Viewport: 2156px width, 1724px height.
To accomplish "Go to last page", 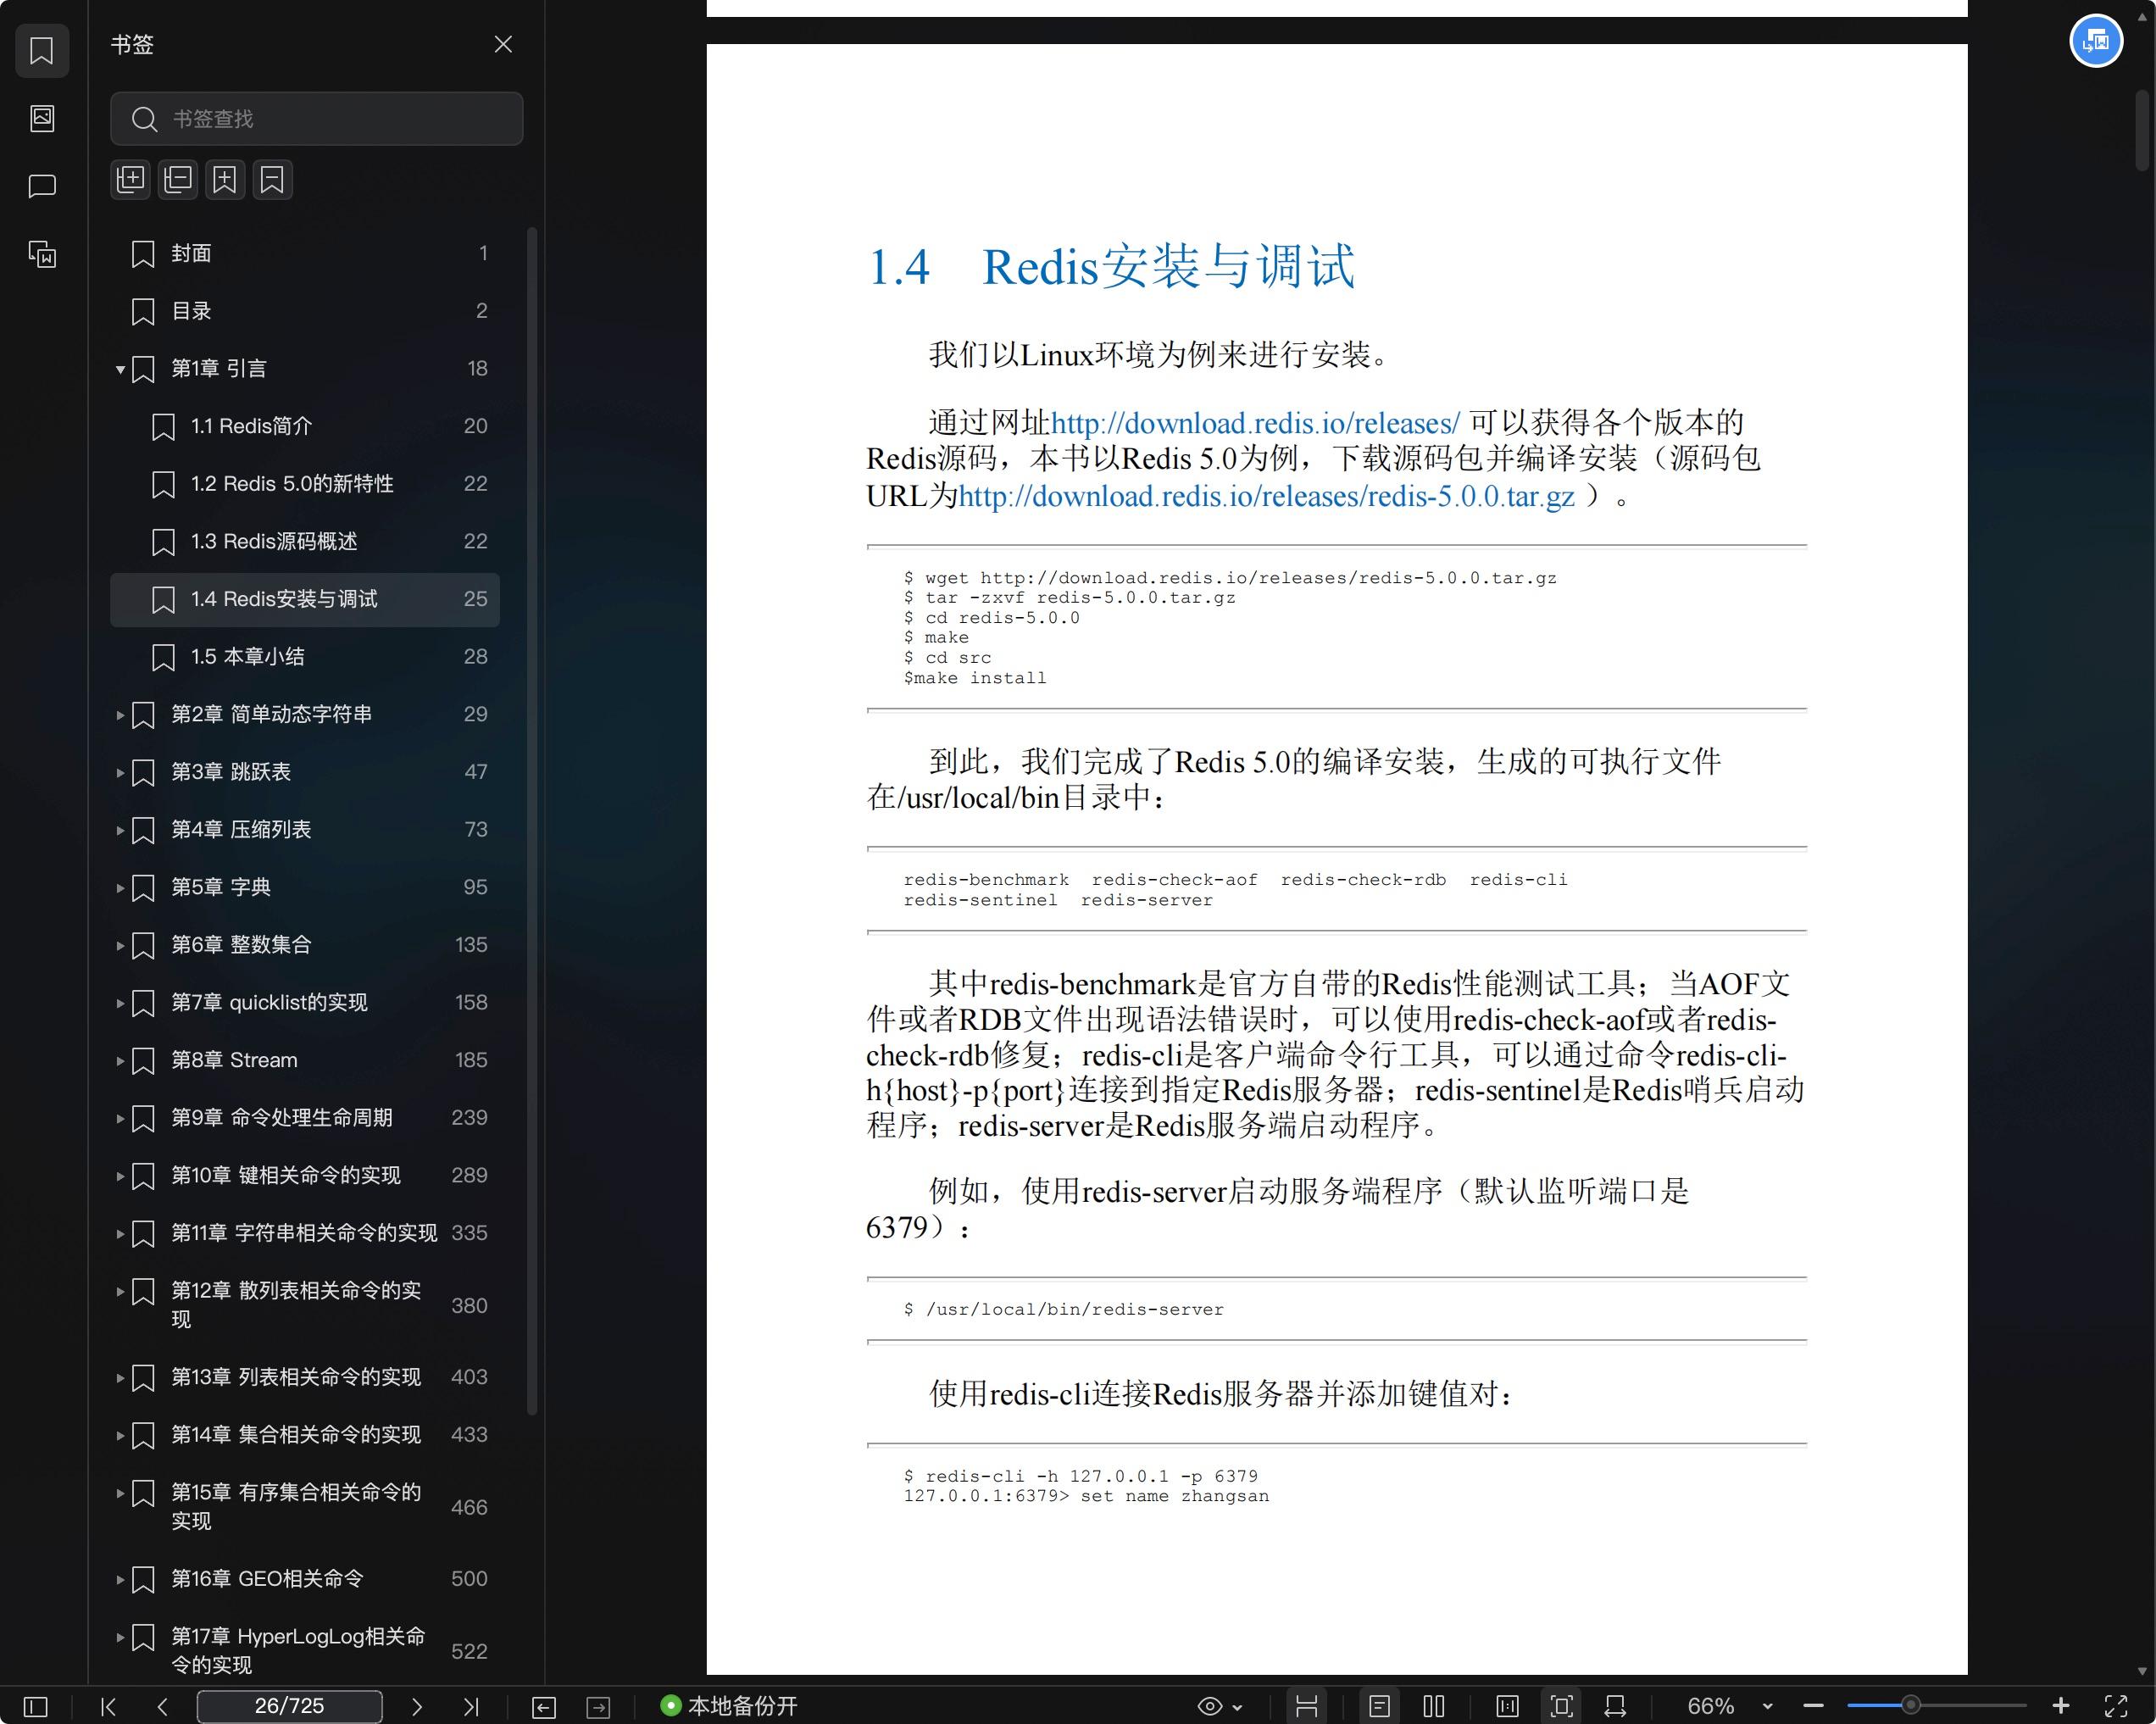I will [471, 1706].
